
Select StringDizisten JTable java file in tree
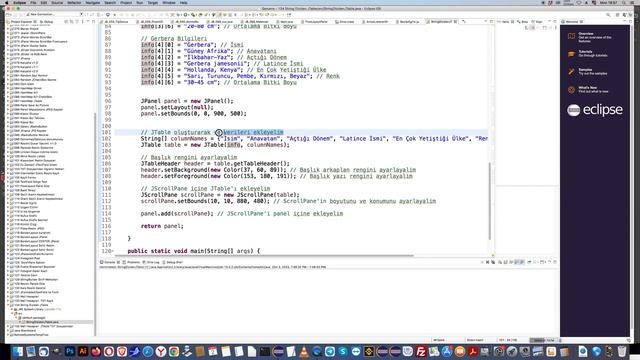[42, 322]
